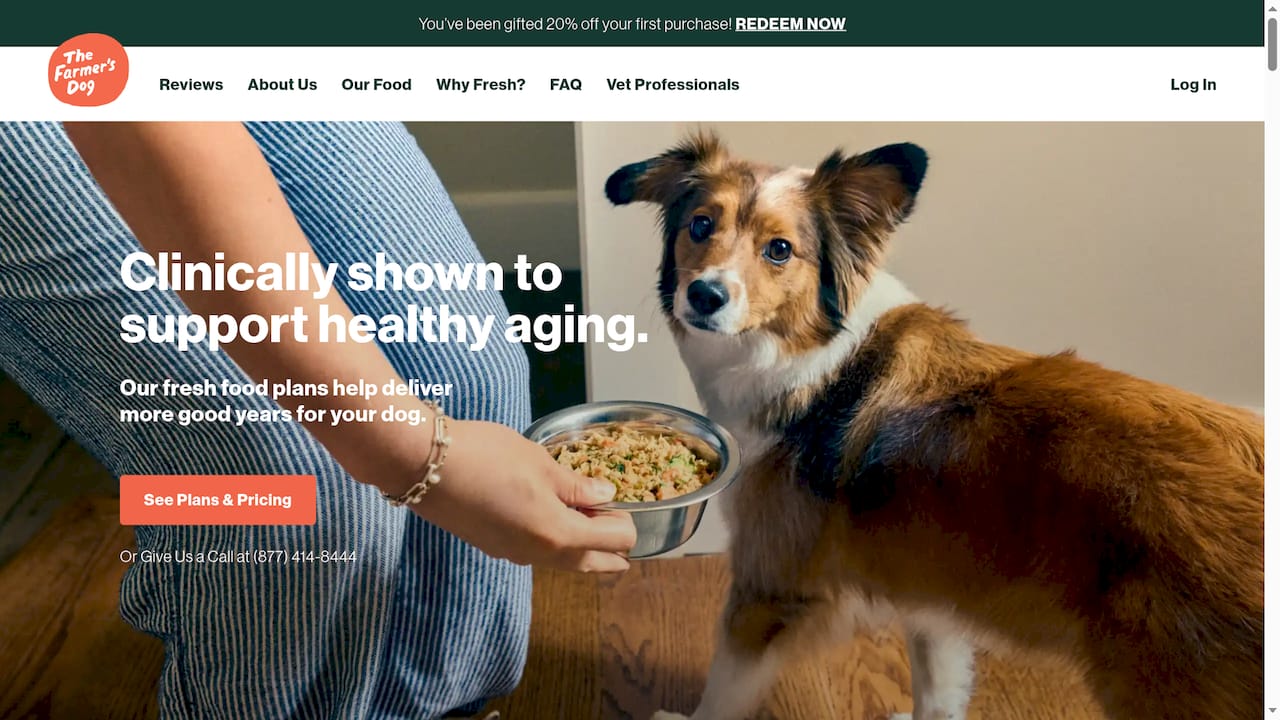Screen dimensions: 1280x720
Task: Go to About Us
Action: click(x=282, y=85)
